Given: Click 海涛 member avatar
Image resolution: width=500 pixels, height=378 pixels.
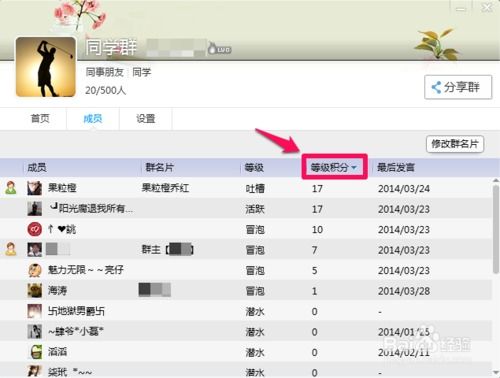Looking at the screenshot, I should pyautogui.click(x=35, y=290).
